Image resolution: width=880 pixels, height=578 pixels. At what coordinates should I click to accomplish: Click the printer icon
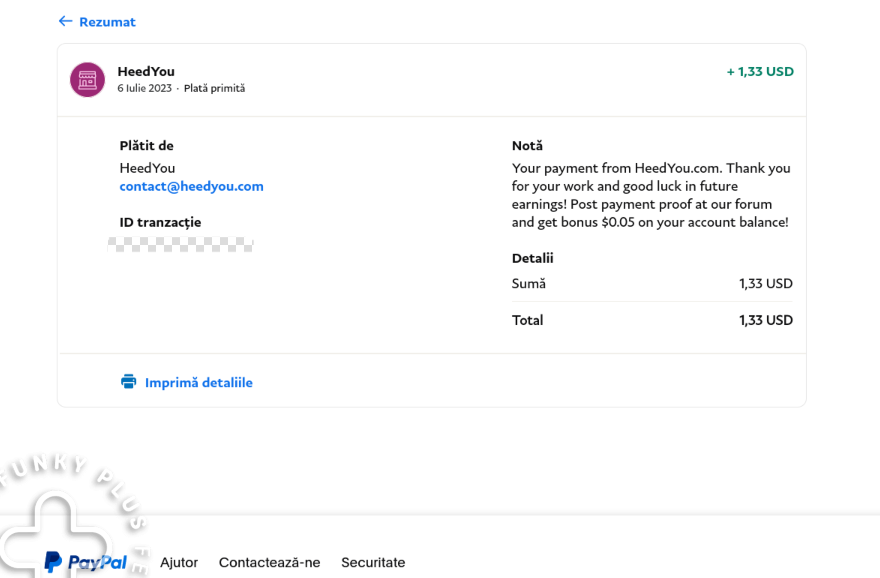pos(129,382)
